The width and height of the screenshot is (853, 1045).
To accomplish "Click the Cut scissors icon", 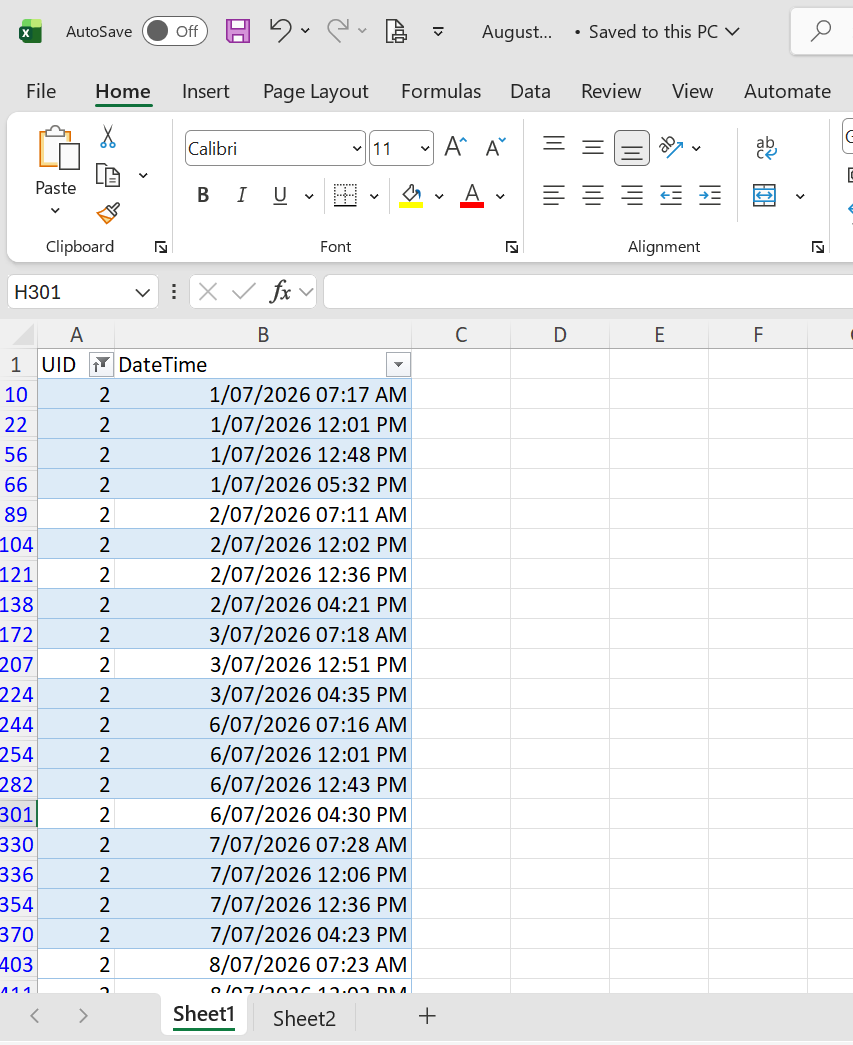I will click(108, 137).
